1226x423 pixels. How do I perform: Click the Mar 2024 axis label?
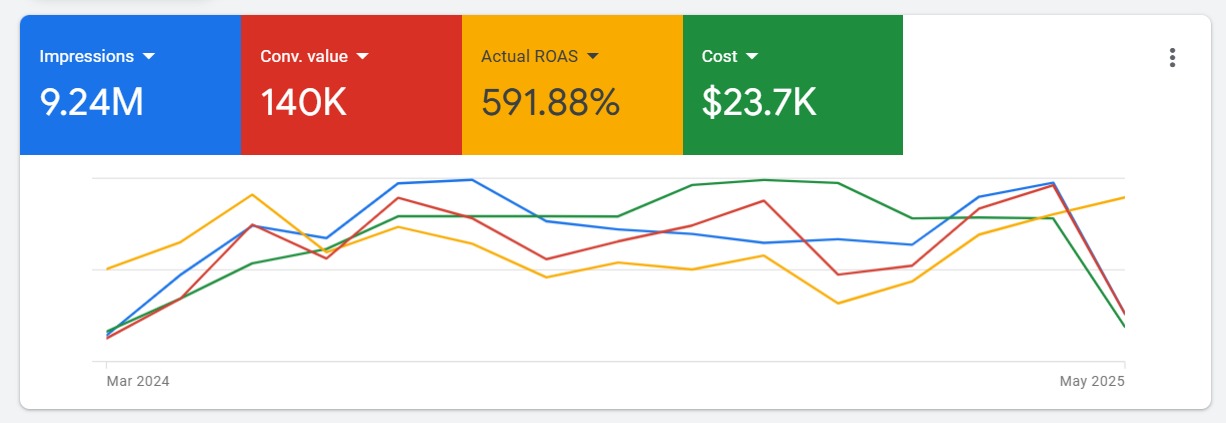[137, 382]
